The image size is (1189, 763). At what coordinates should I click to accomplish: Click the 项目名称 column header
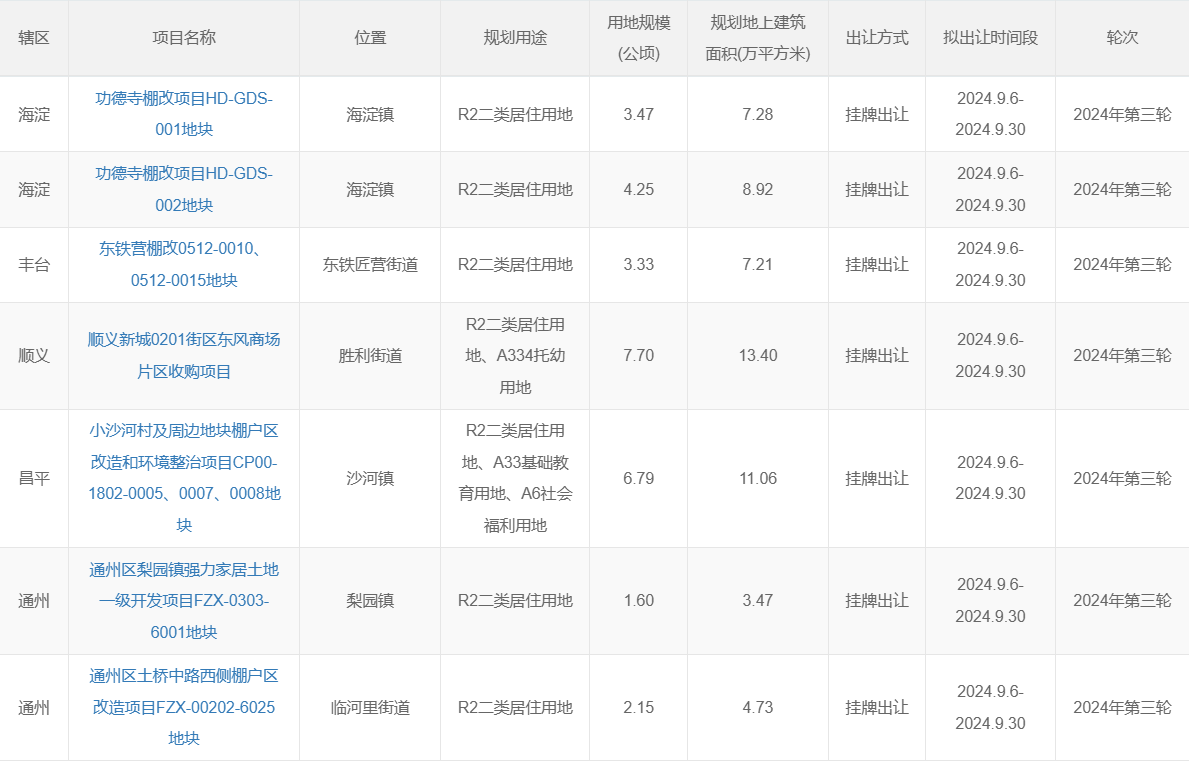click(183, 37)
